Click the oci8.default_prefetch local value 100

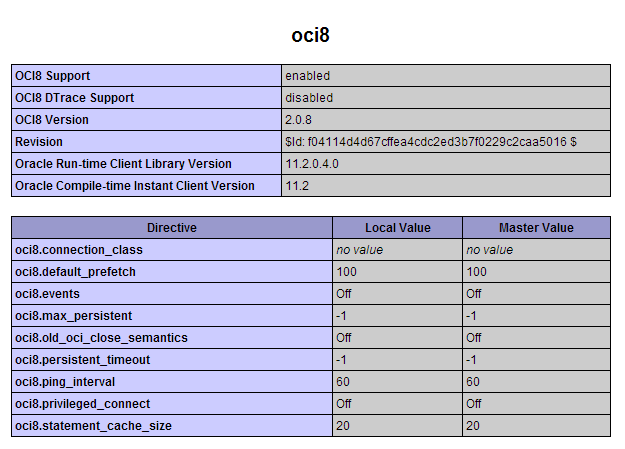coord(346,272)
